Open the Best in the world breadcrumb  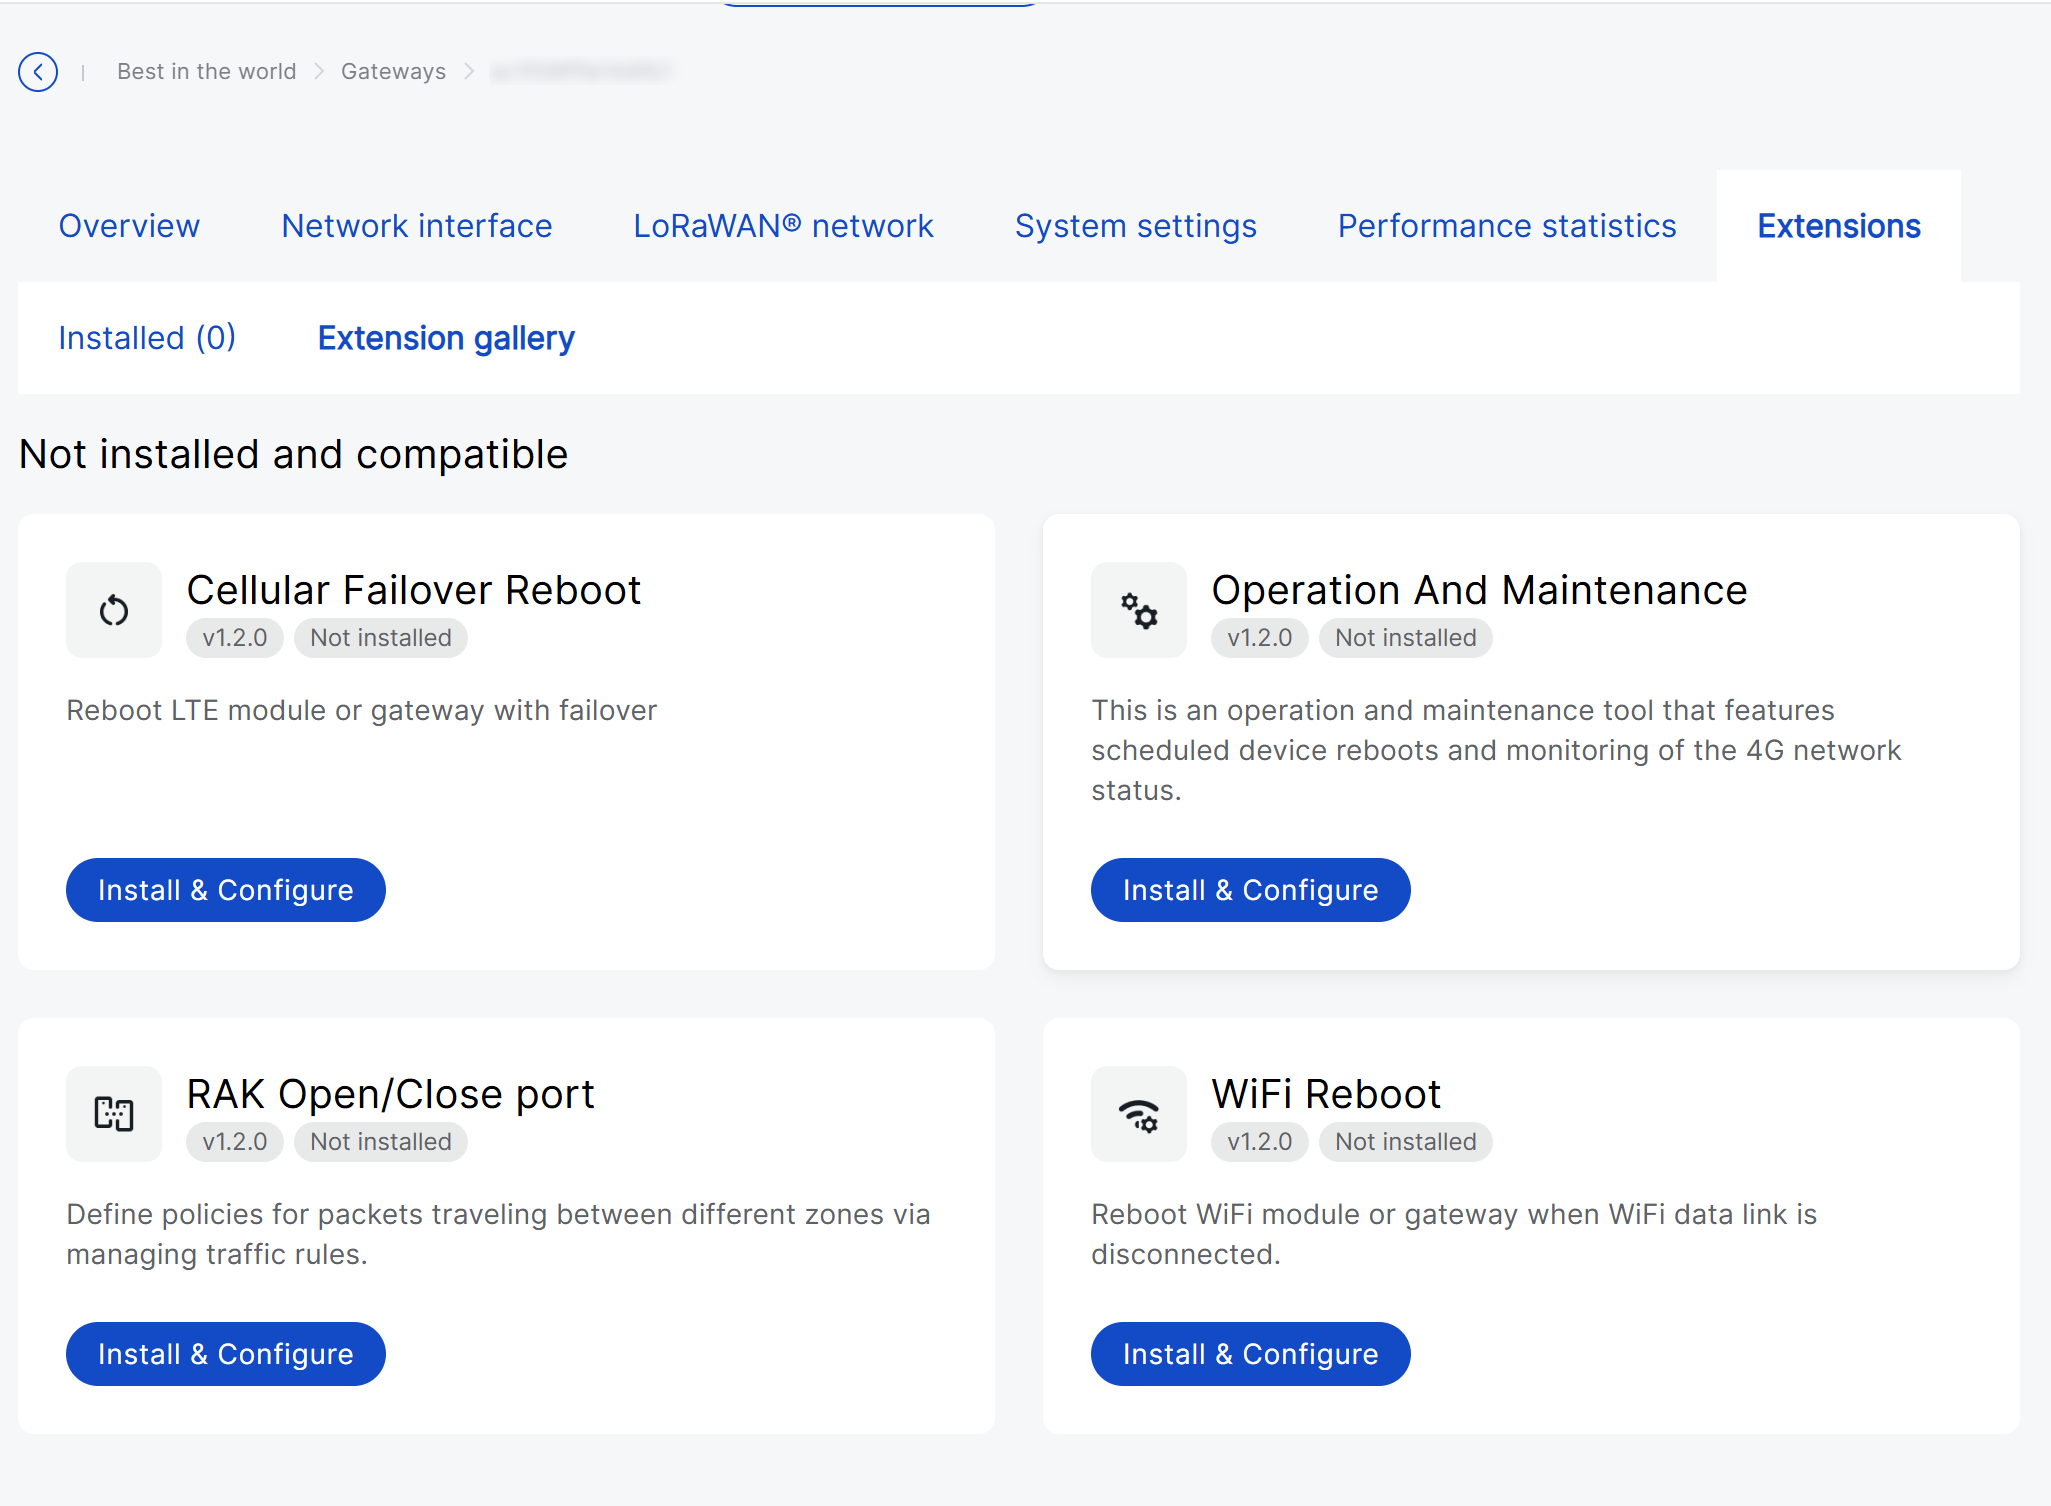tap(207, 72)
